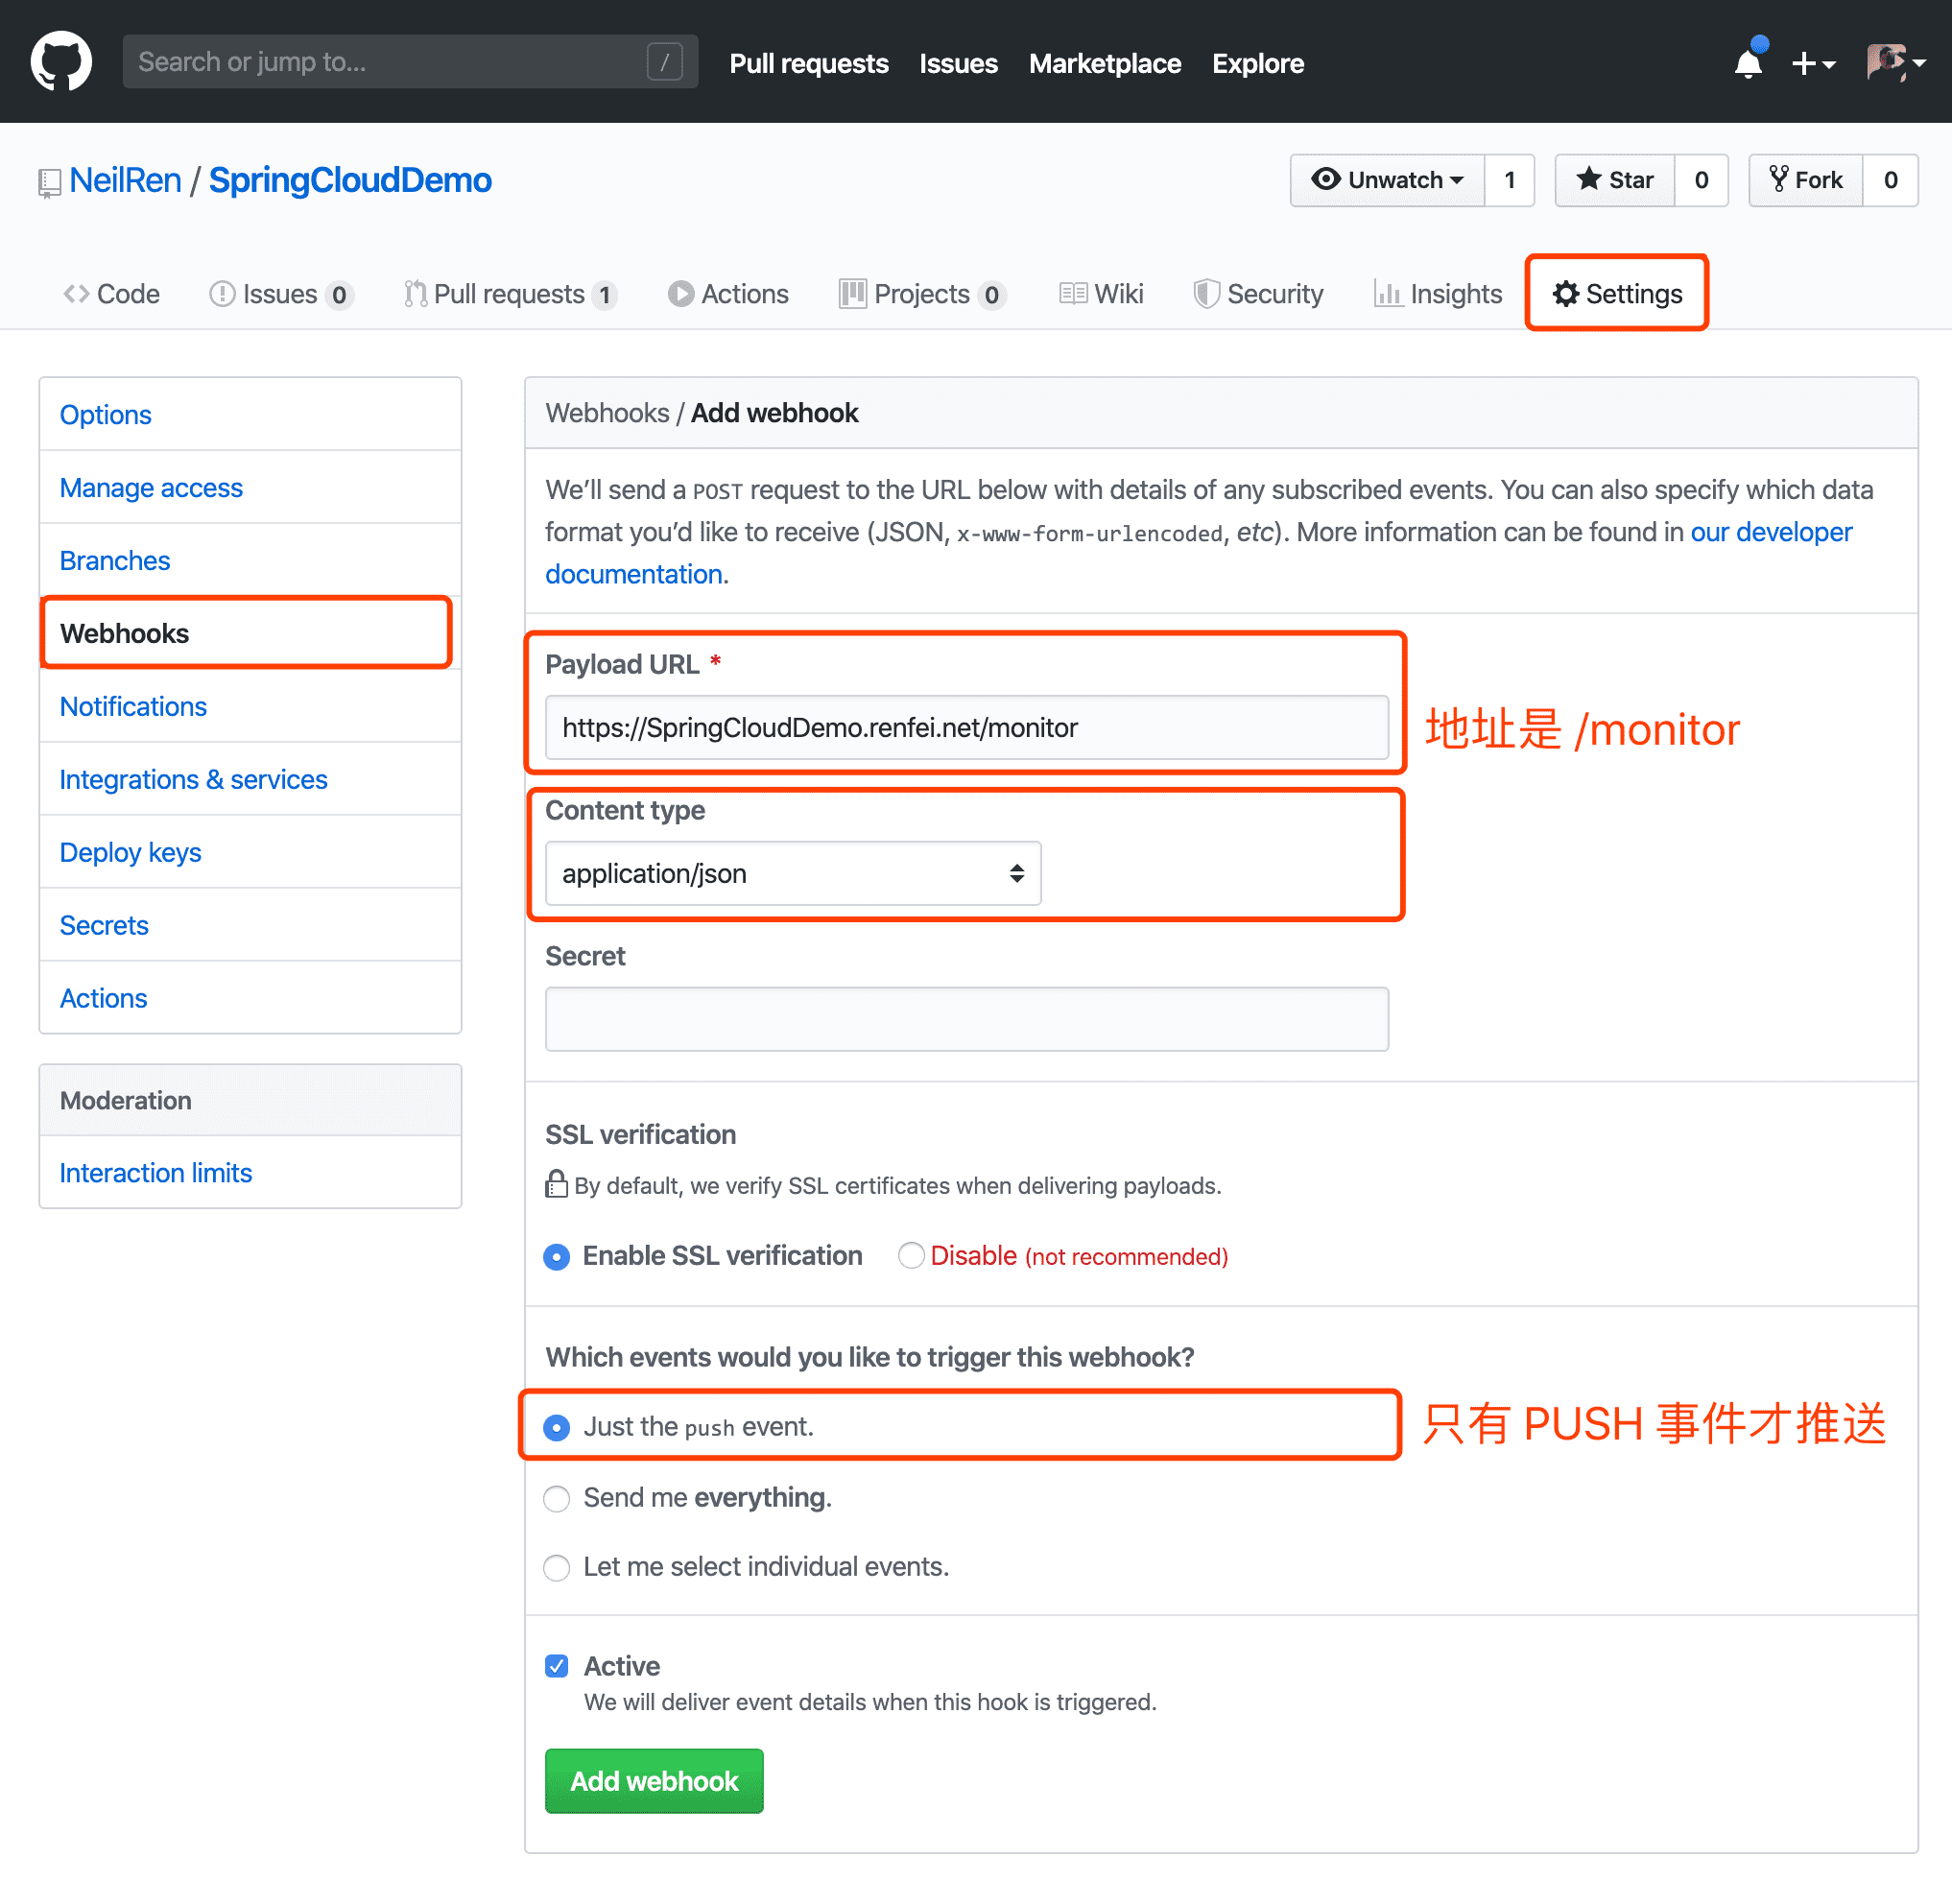Viewport: 1952px width, 1904px height.
Task: Click the Payload URL input field
Action: pyautogui.click(x=966, y=727)
